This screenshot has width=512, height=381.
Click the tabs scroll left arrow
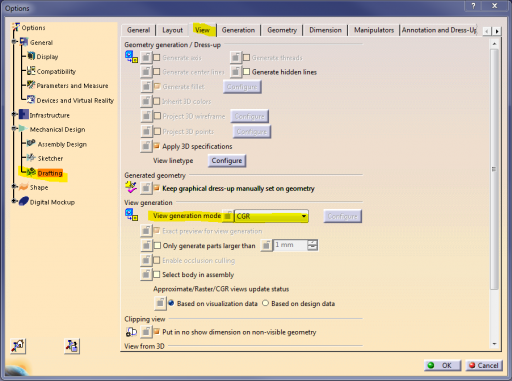point(487,31)
